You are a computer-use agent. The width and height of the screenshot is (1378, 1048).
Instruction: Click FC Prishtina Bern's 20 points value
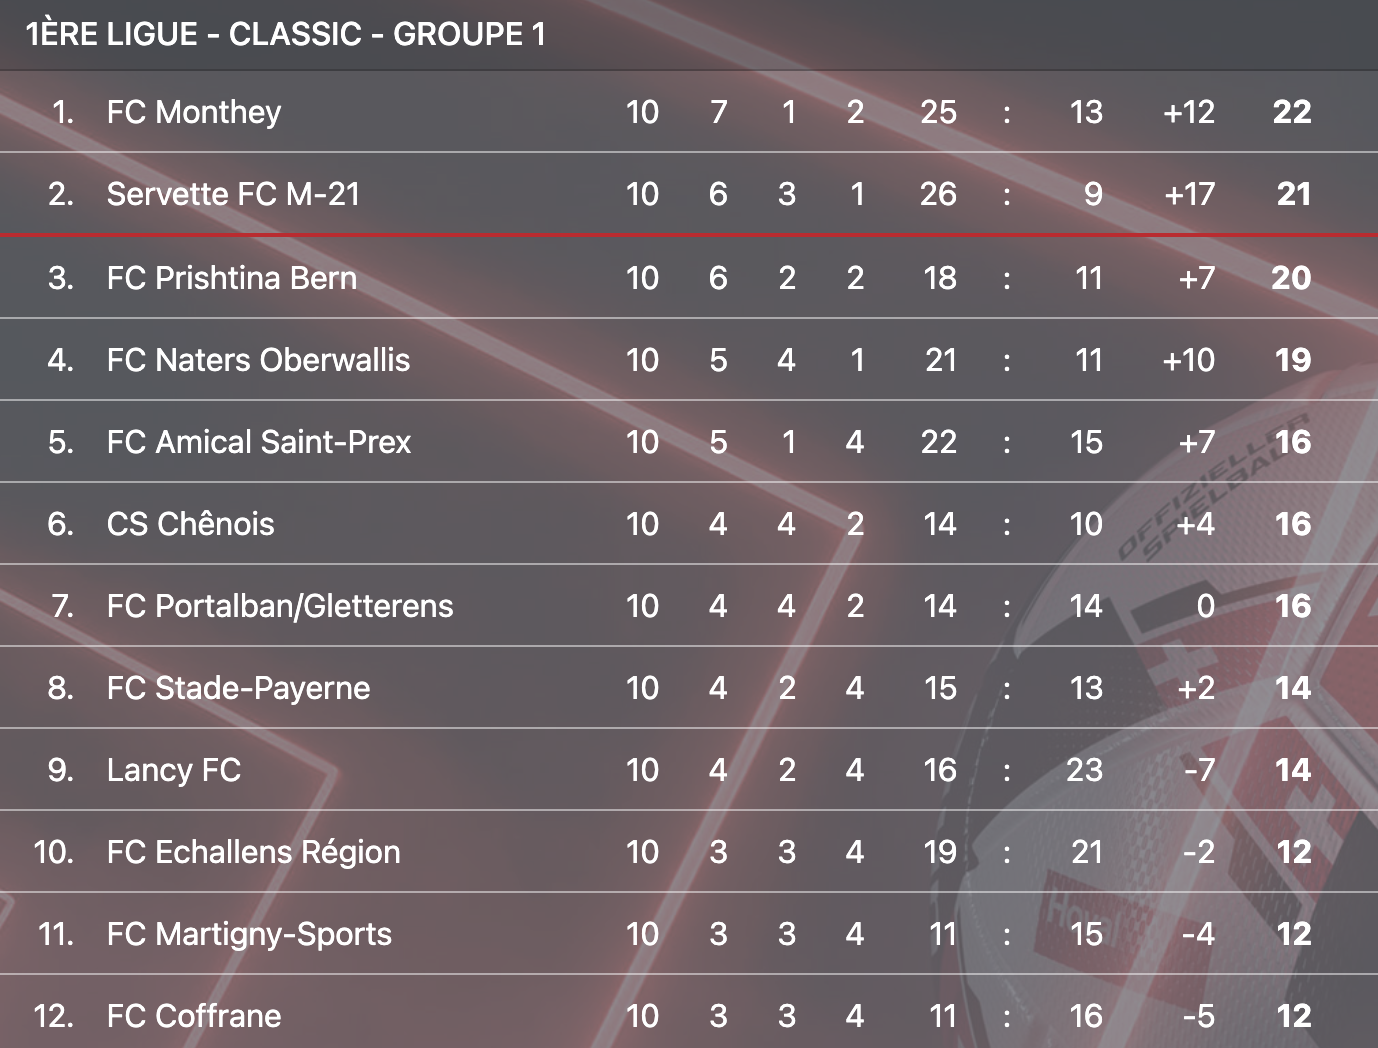coord(1291,278)
